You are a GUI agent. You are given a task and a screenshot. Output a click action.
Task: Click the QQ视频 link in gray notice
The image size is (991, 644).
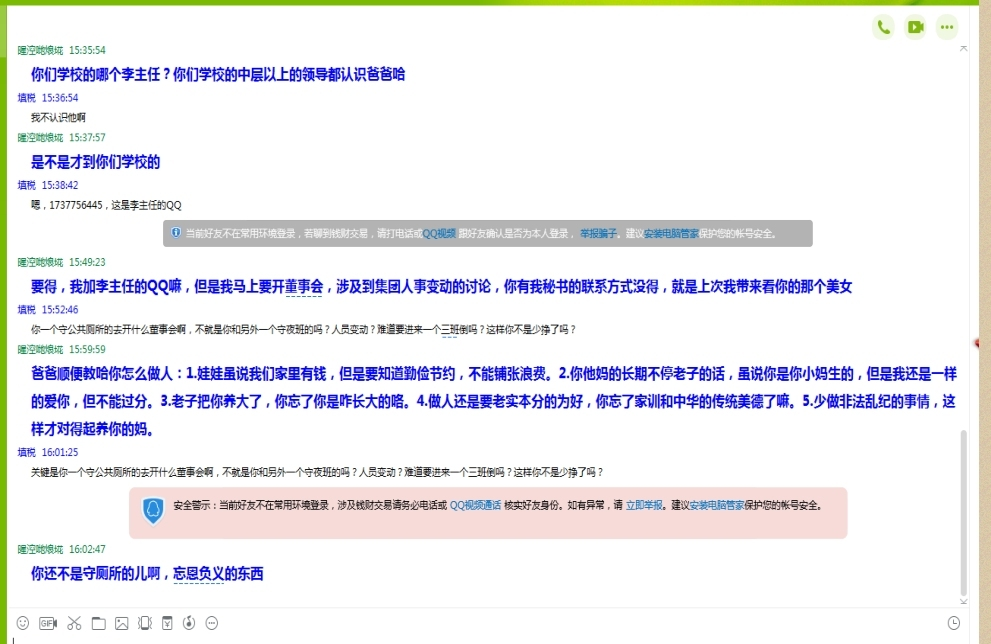click(439, 233)
